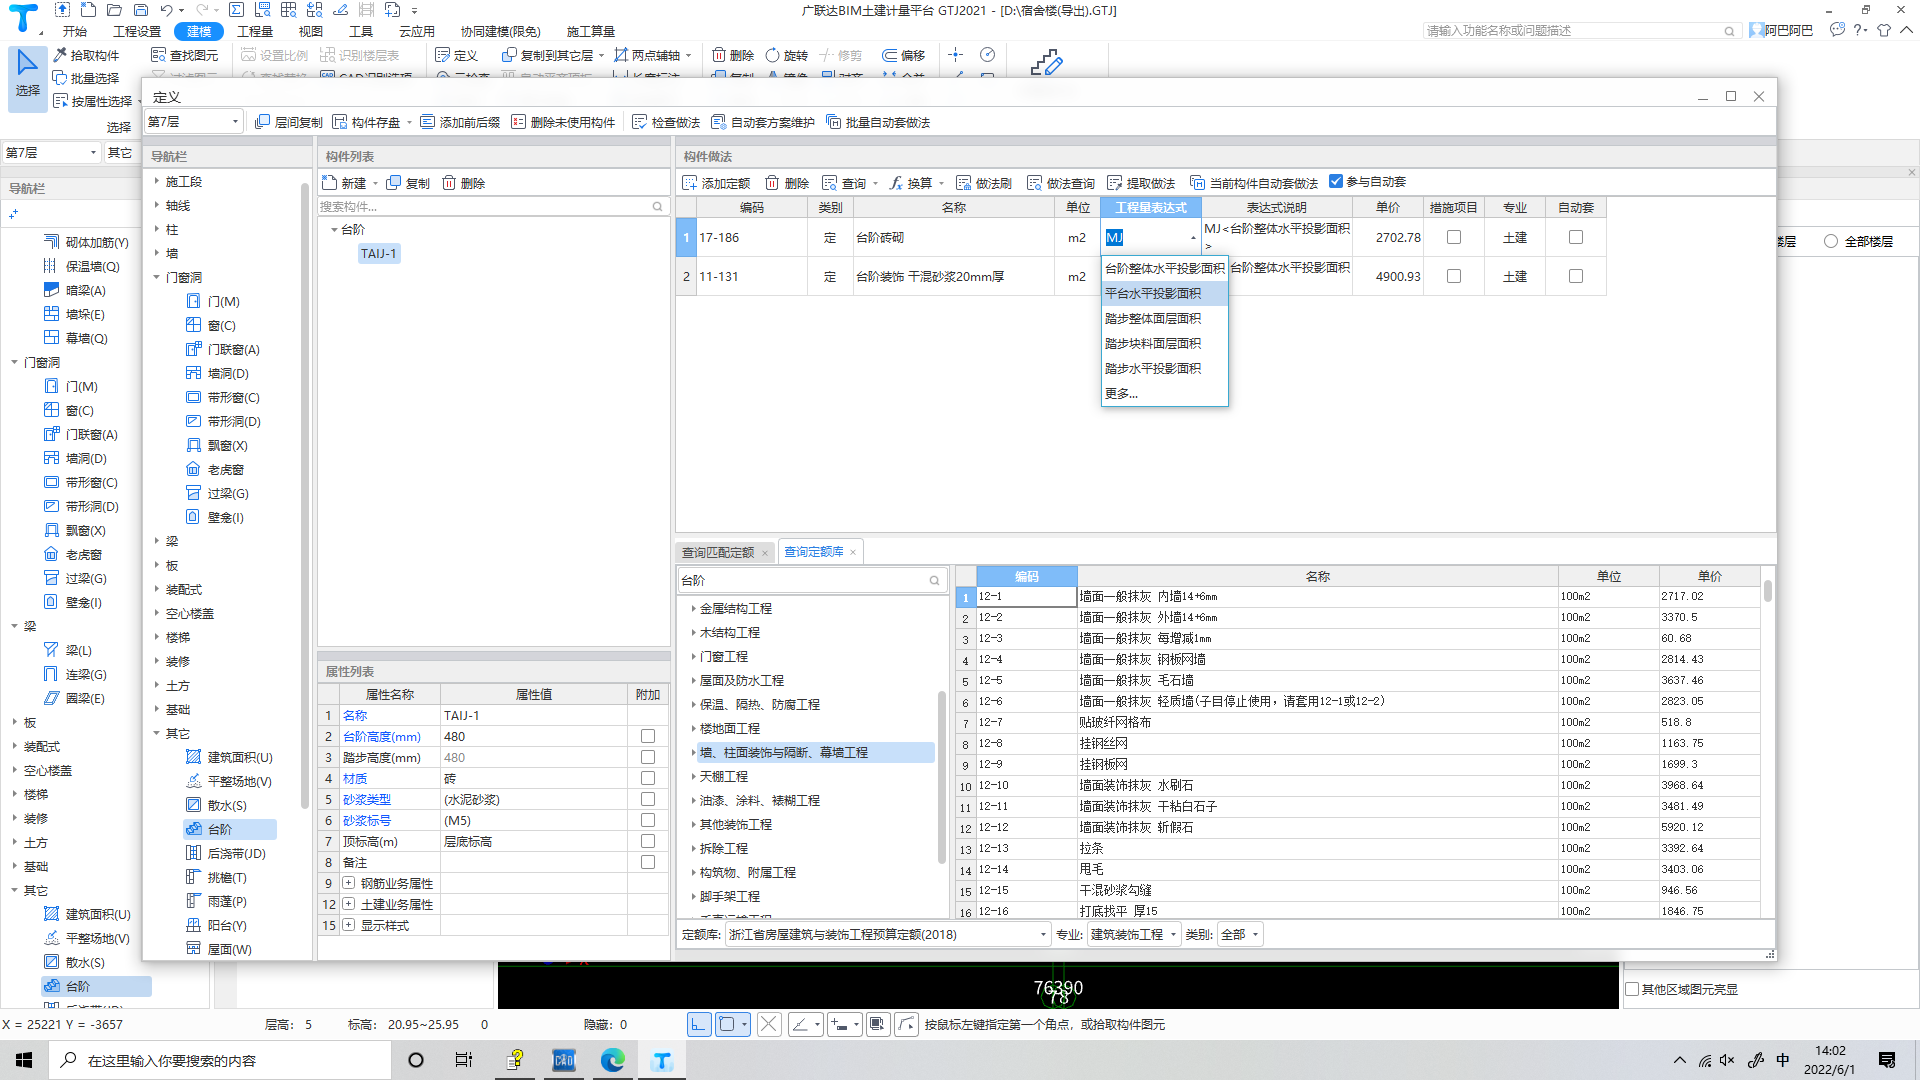Choose 更多... in expression dropdown list

[x=1164, y=393]
